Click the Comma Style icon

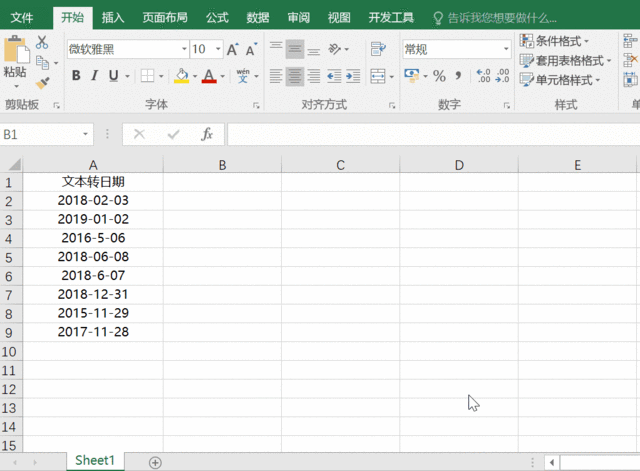pyautogui.click(x=458, y=76)
